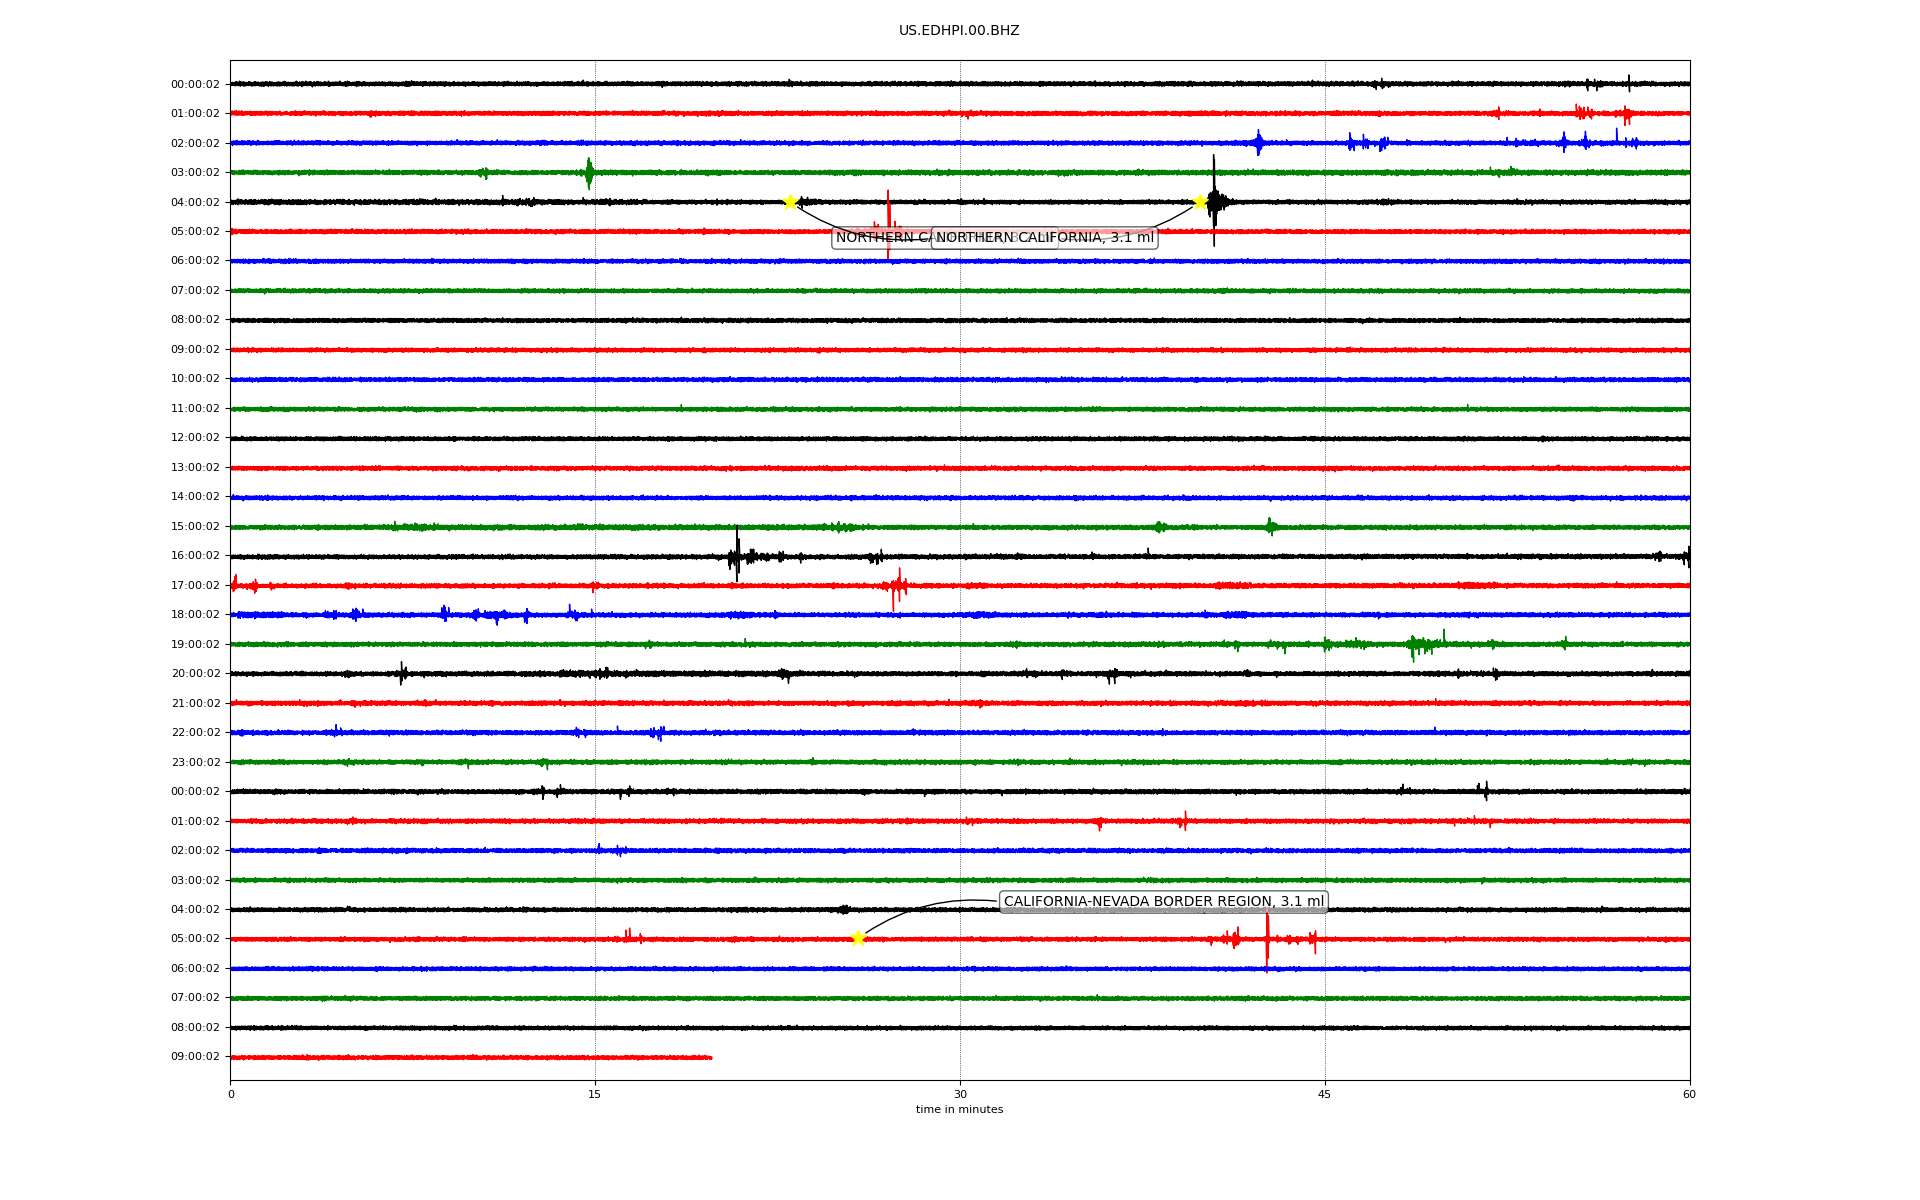
Task: Click the 15 tick on the x-axis
Action: pyautogui.click(x=595, y=1094)
